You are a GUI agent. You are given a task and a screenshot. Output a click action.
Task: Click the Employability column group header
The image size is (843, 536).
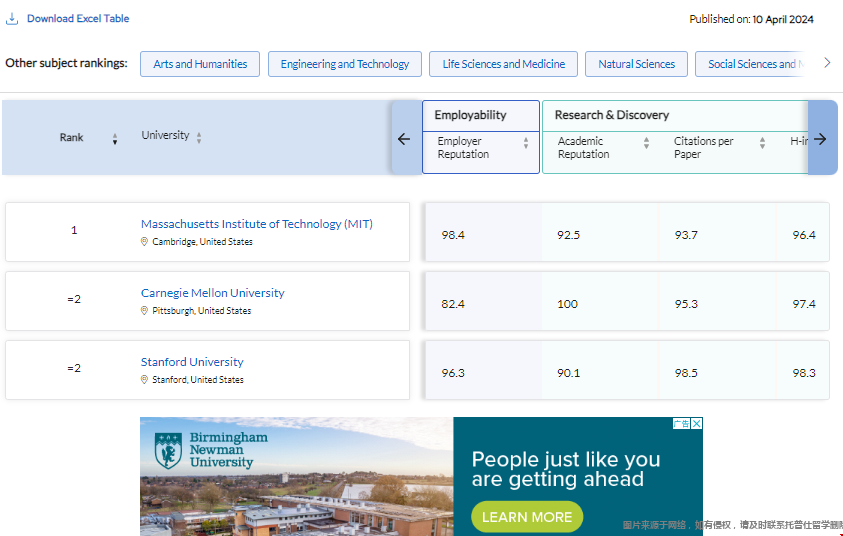coord(481,116)
